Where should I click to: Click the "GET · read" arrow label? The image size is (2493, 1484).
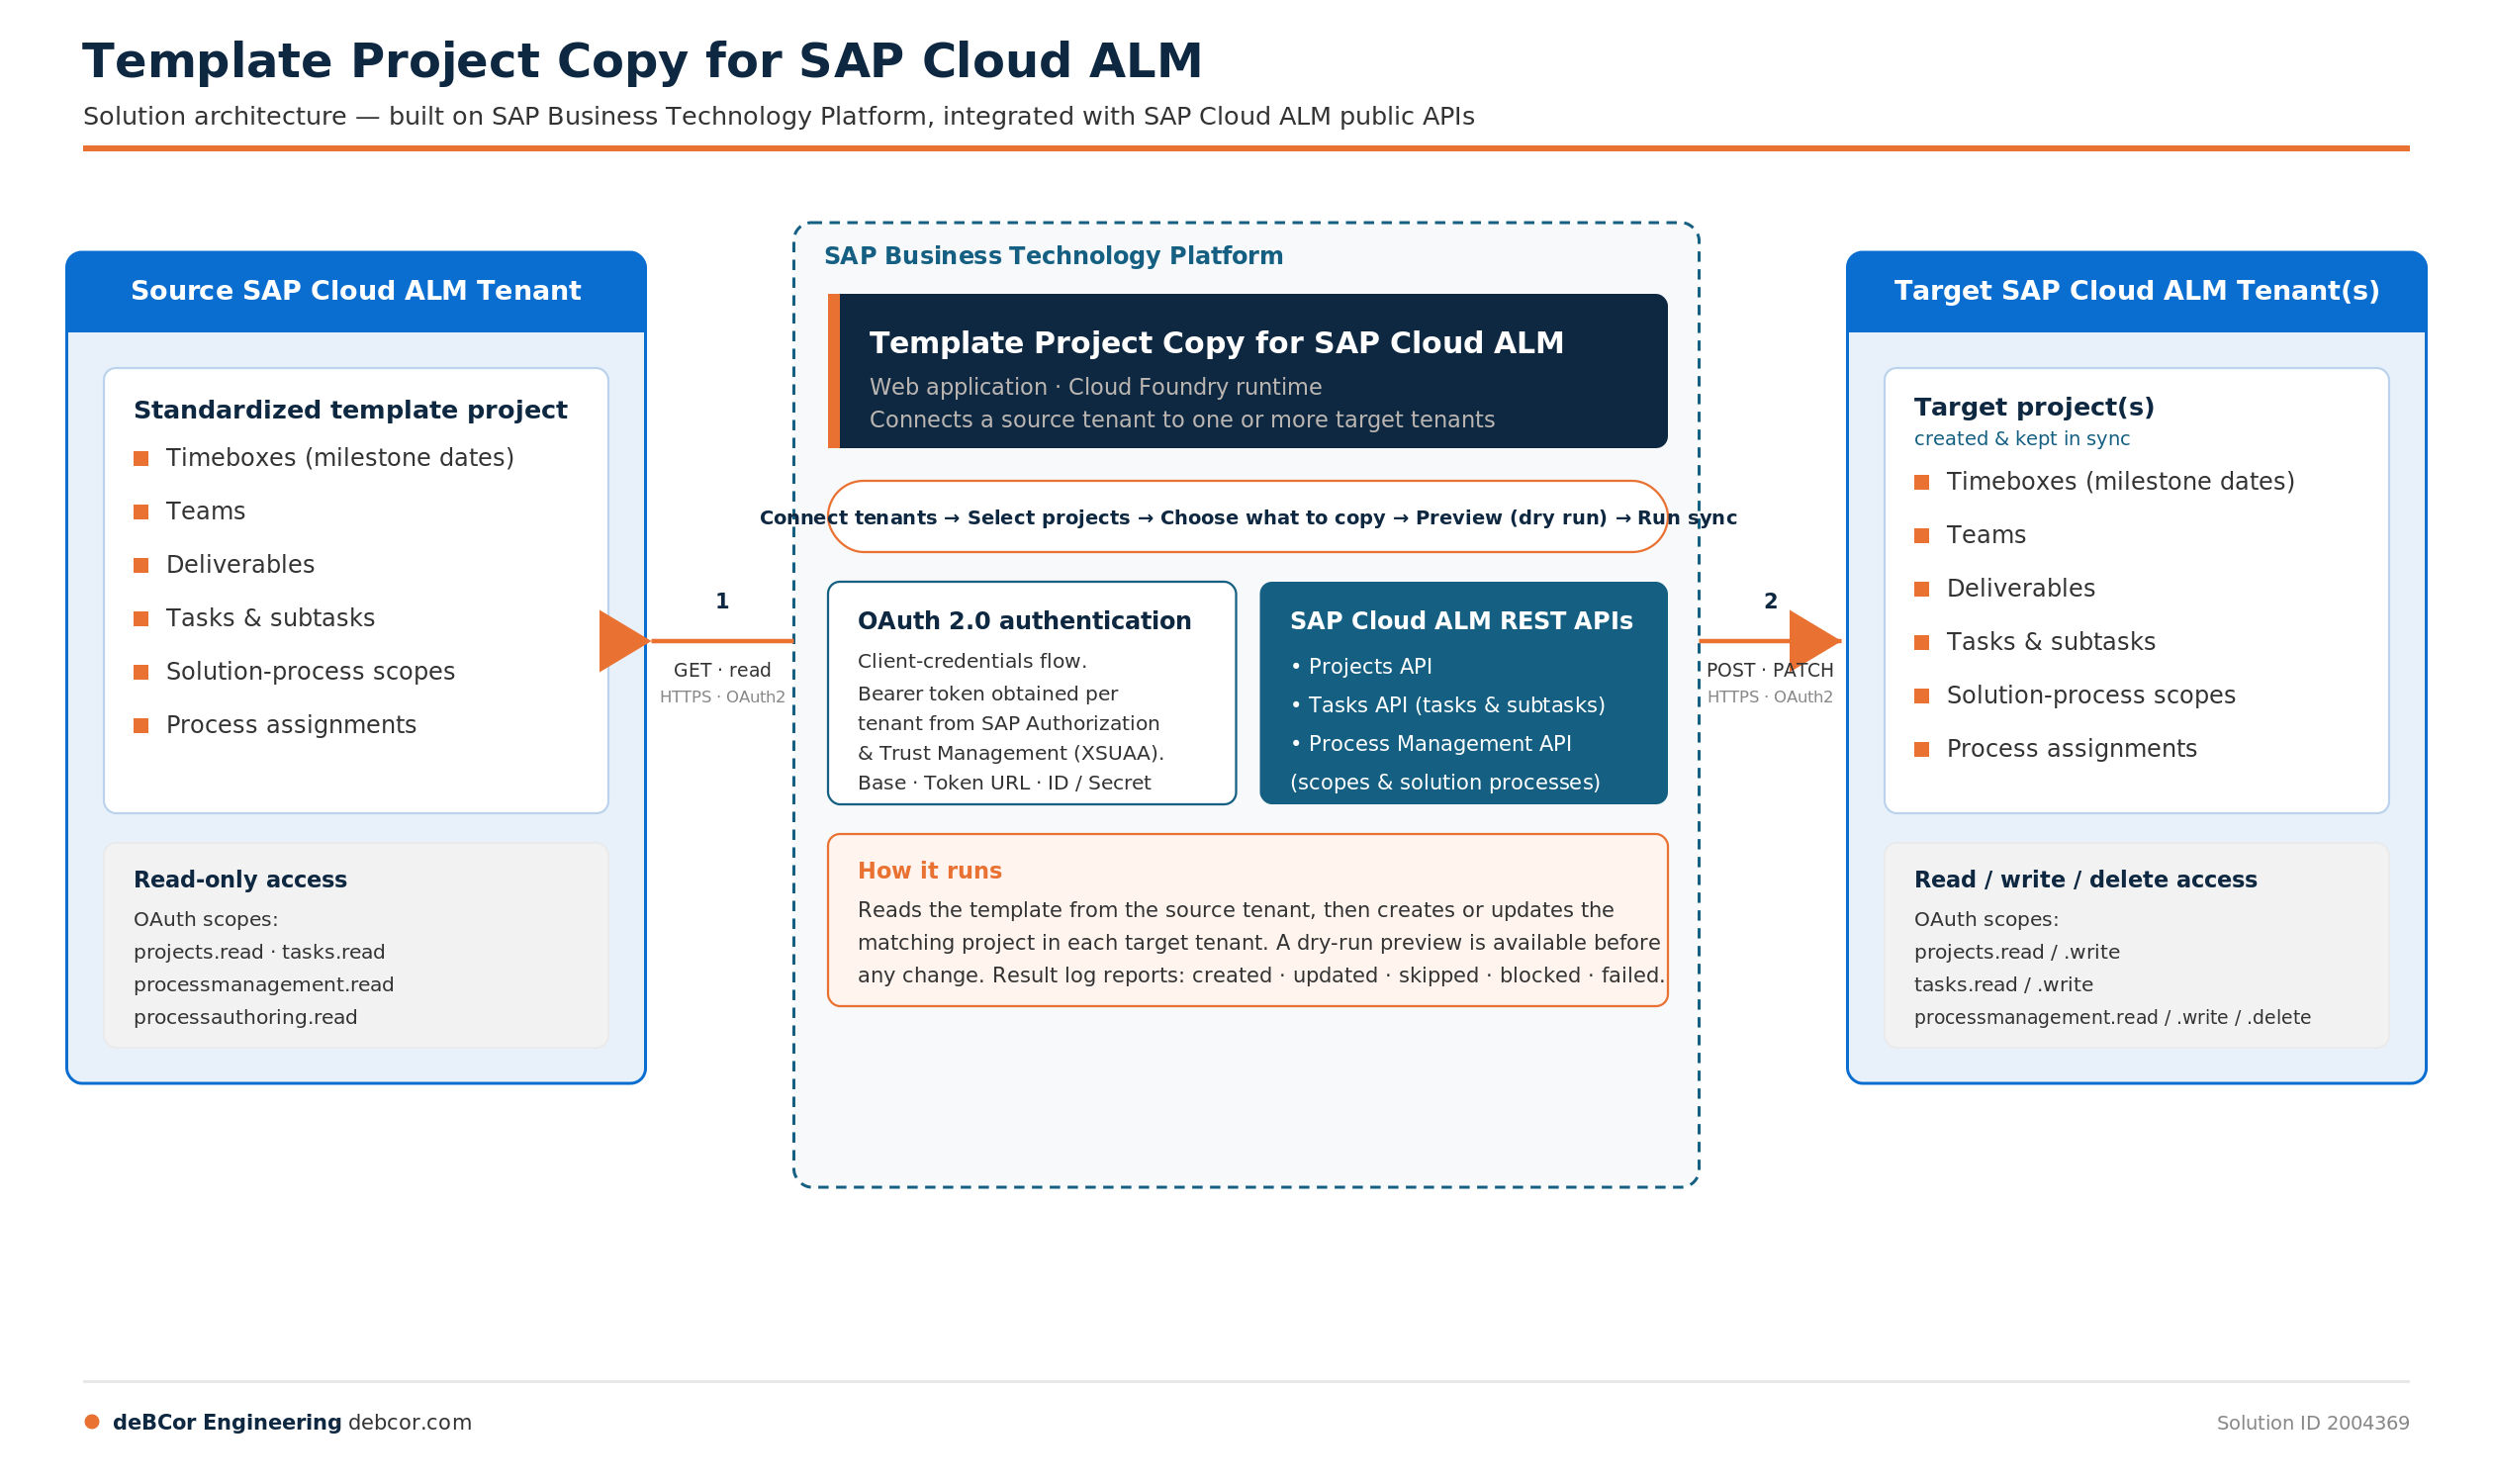(722, 671)
